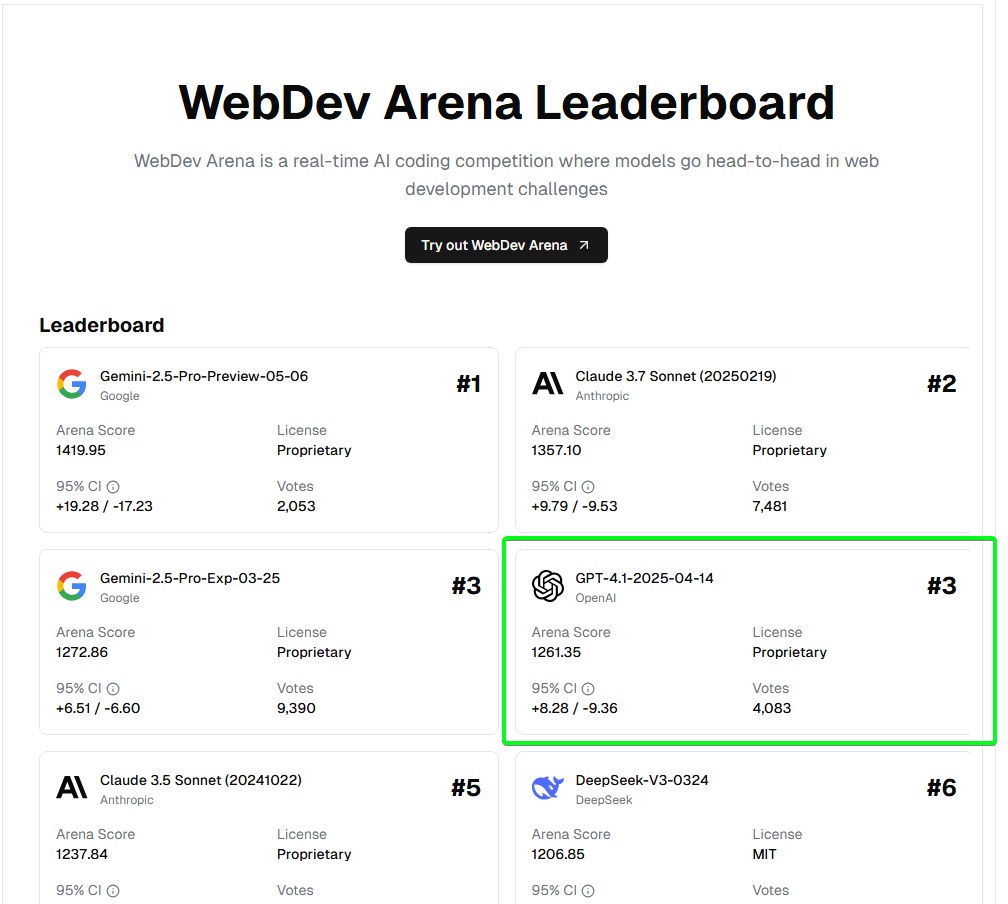
Task: Select the GPT-4.1-2025-04-14 model name
Action: 644,578
